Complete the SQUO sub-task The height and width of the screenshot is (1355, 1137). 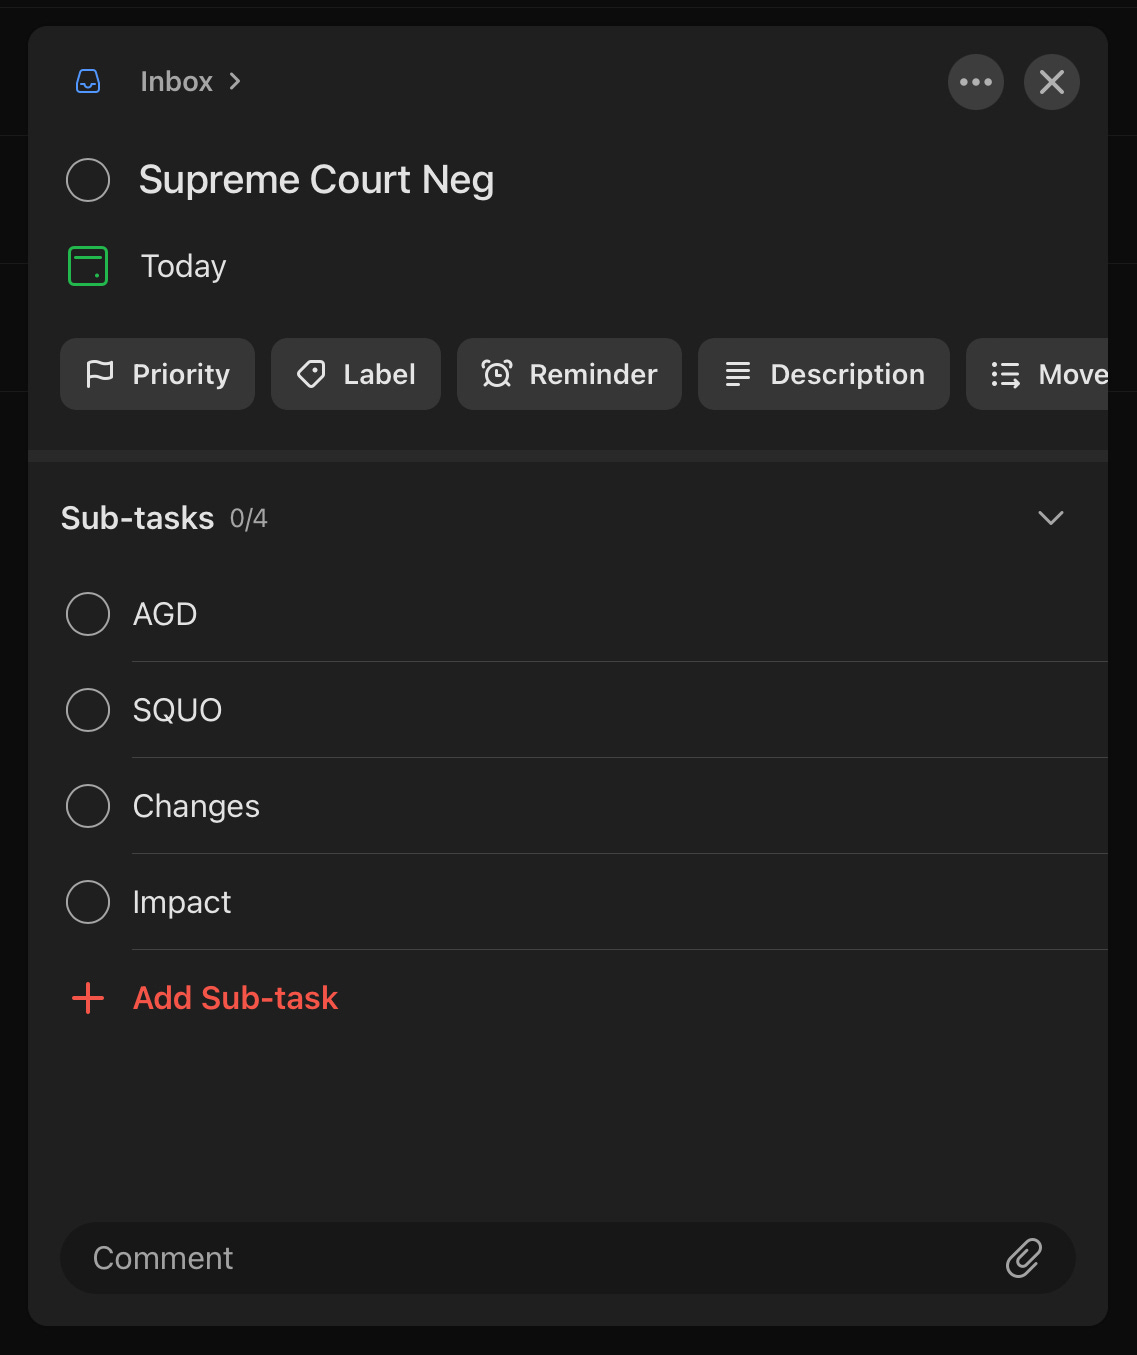pos(88,710)
